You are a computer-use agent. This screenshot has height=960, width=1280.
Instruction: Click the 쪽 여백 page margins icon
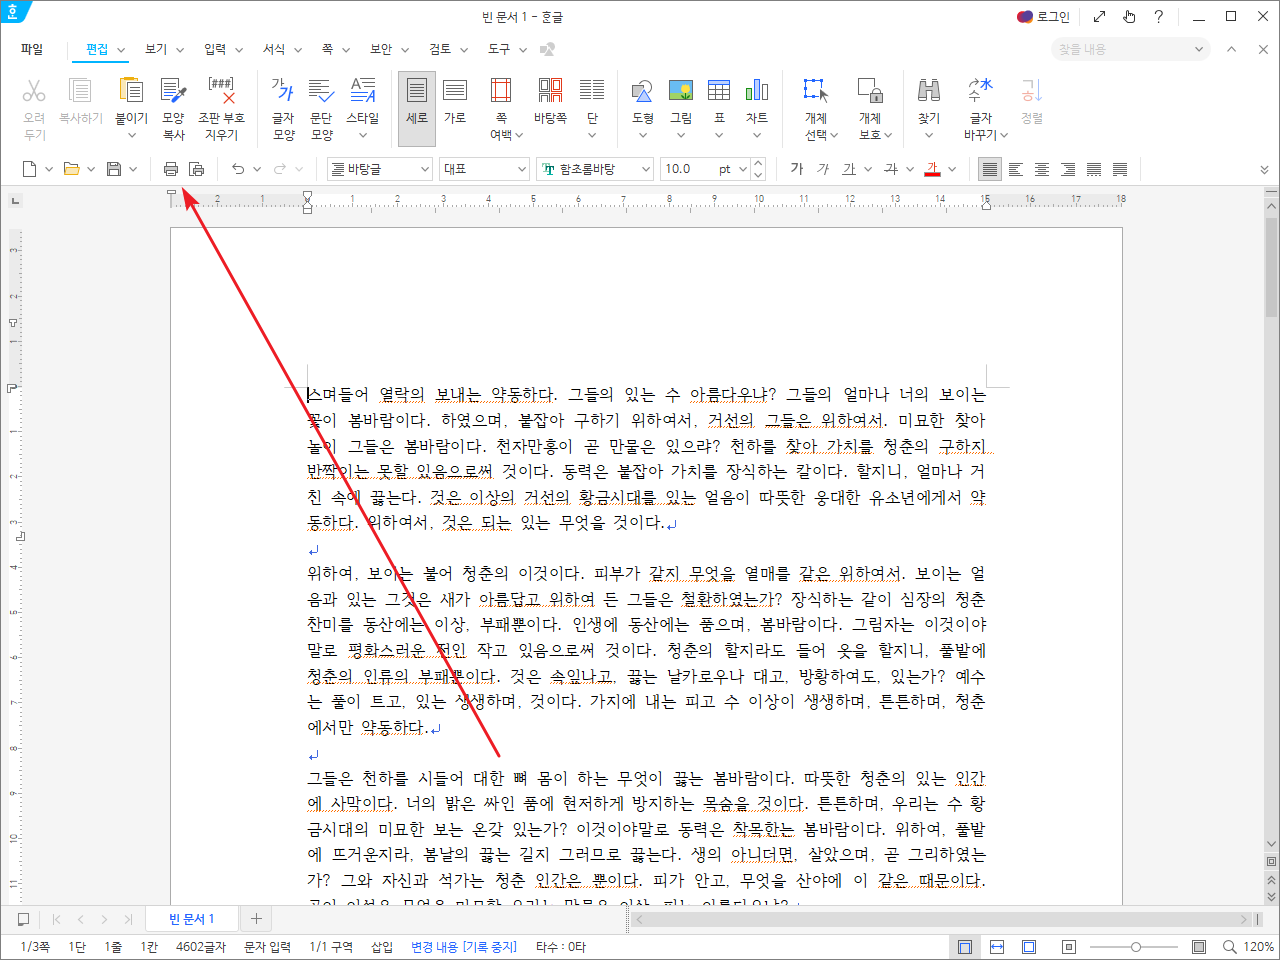pyautogui.click(x=501, y=91)
